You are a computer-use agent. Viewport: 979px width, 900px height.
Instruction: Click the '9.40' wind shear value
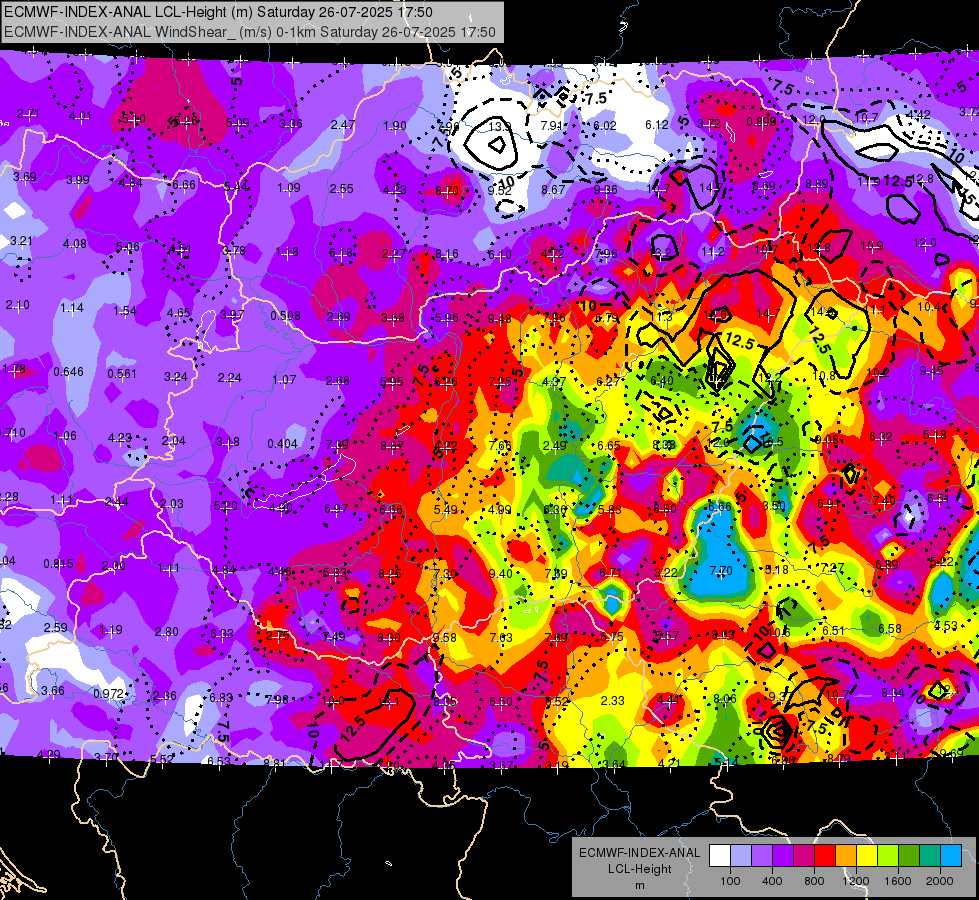click(x=500, y=573)
